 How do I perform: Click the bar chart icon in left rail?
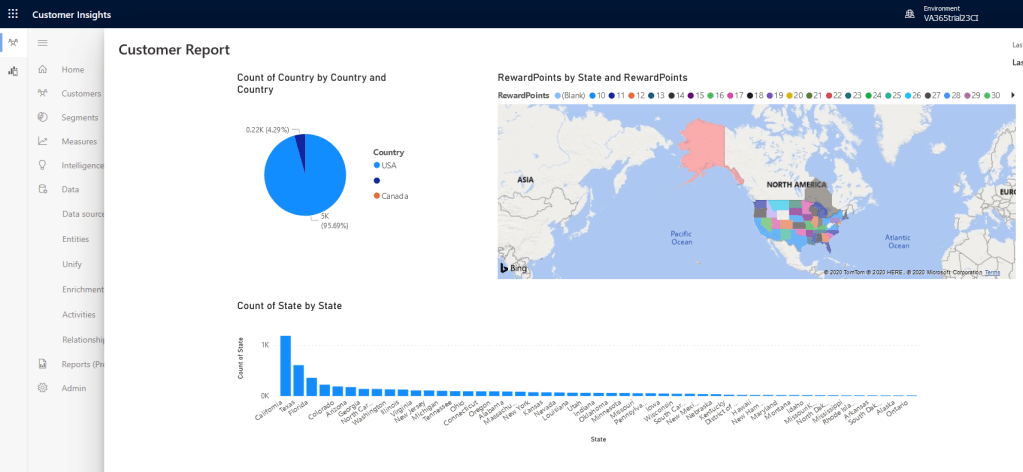point(13,71)
